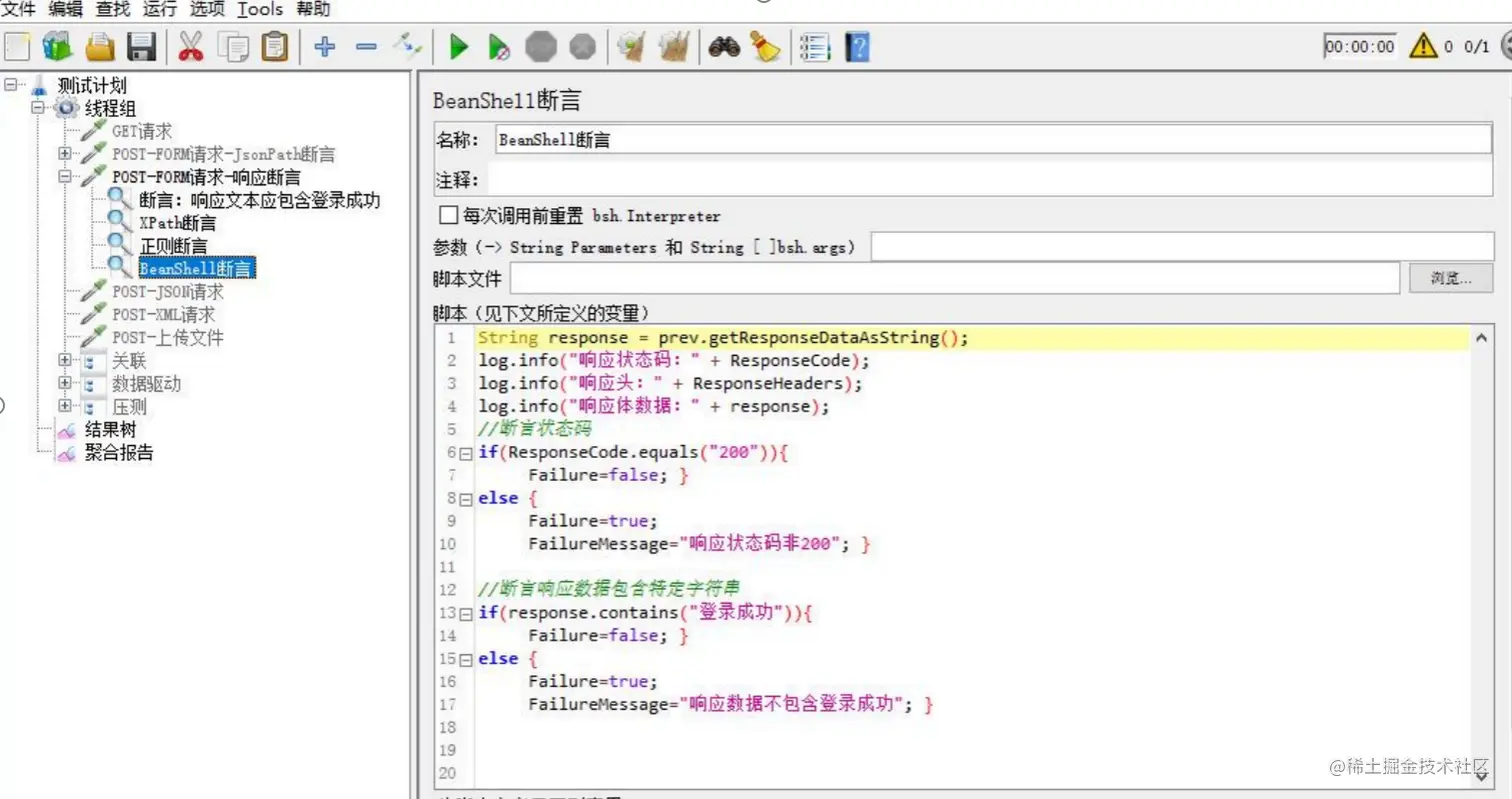Collapse the POST-FORM请求-响应断言 node
Image resolution: width=1512 pixels, height=799 pixels.
[65, 177]
